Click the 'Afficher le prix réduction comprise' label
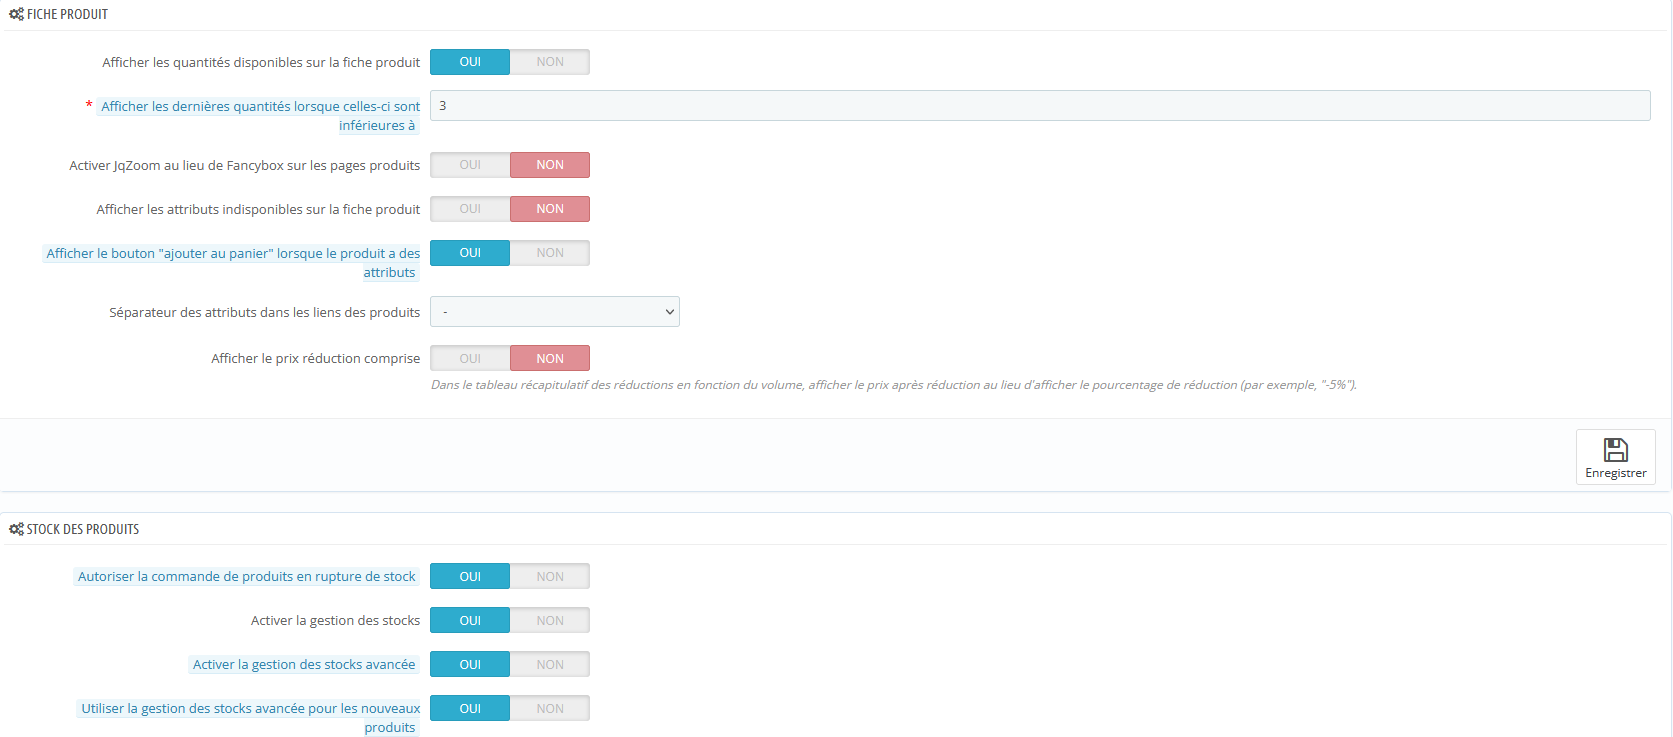 (x=316, y=359)
